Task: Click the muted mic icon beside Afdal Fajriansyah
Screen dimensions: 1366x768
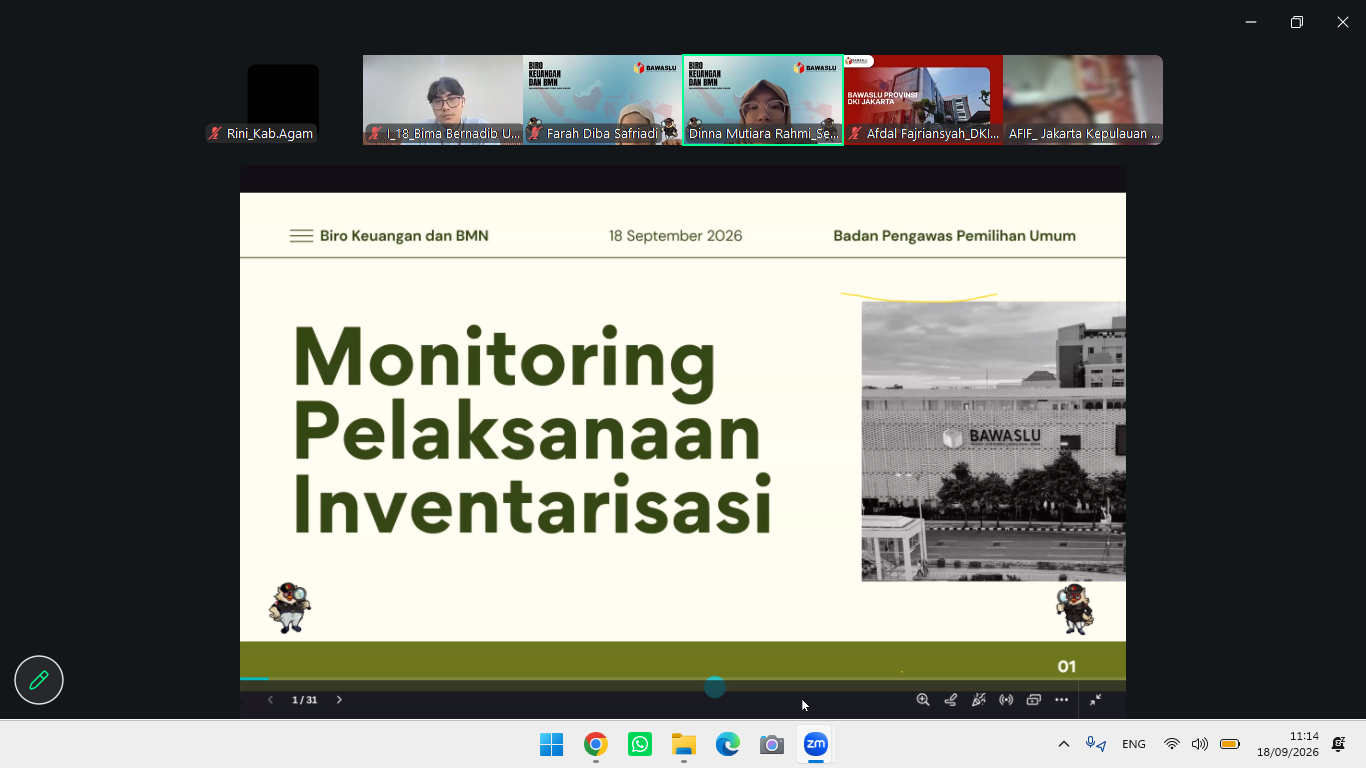Action: (855, 133)
